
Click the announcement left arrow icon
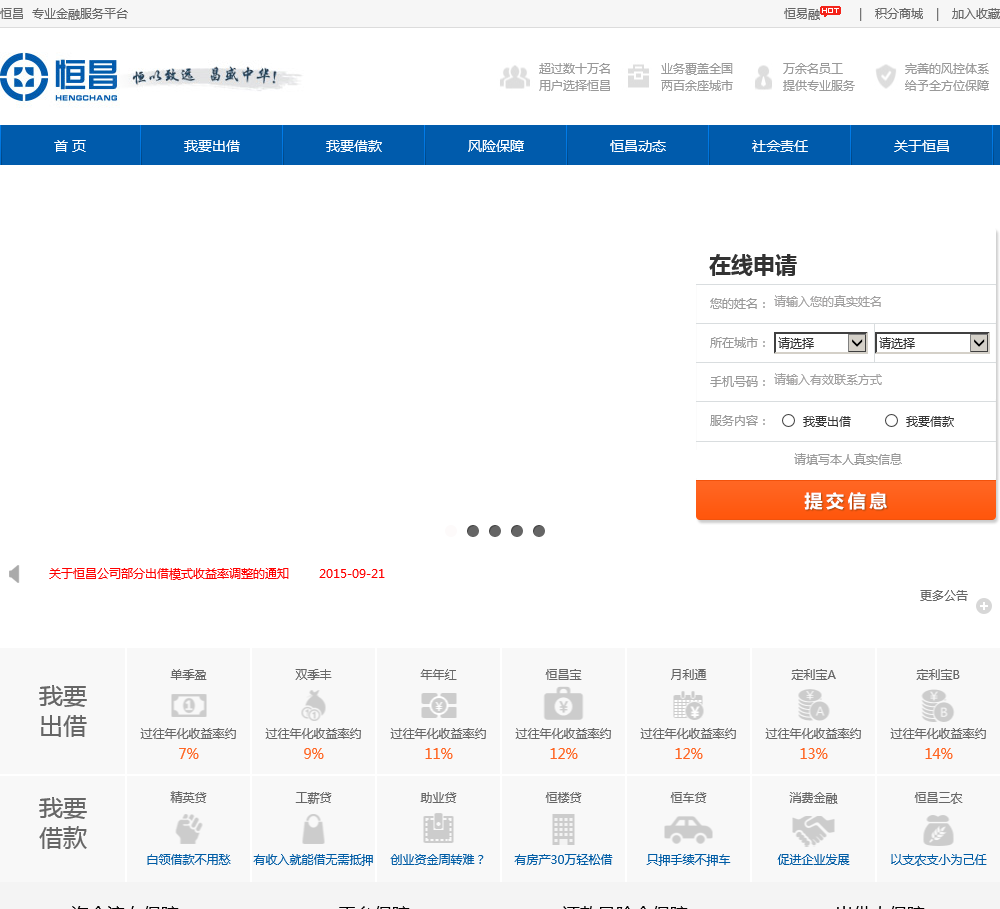click(14, 573)
